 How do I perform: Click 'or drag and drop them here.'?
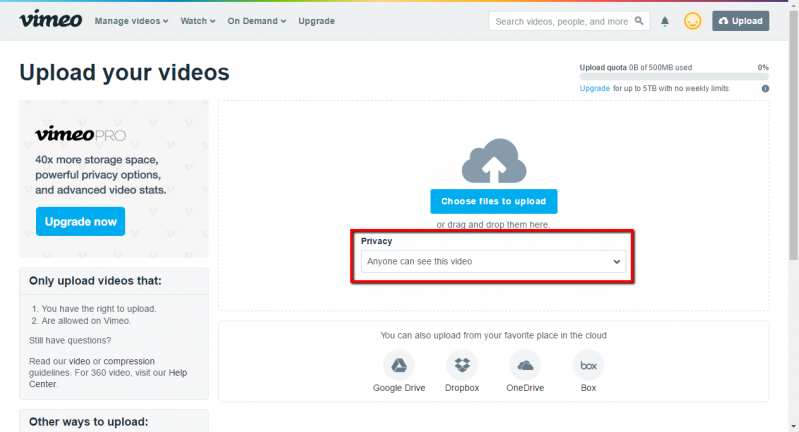[x=493, y=224]
